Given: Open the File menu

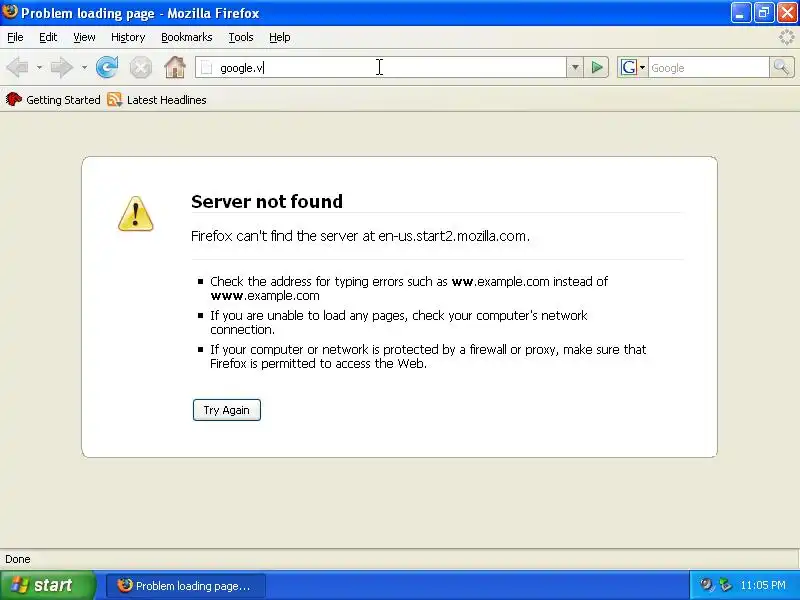Looking at the screenshot, I should [15, 37].
